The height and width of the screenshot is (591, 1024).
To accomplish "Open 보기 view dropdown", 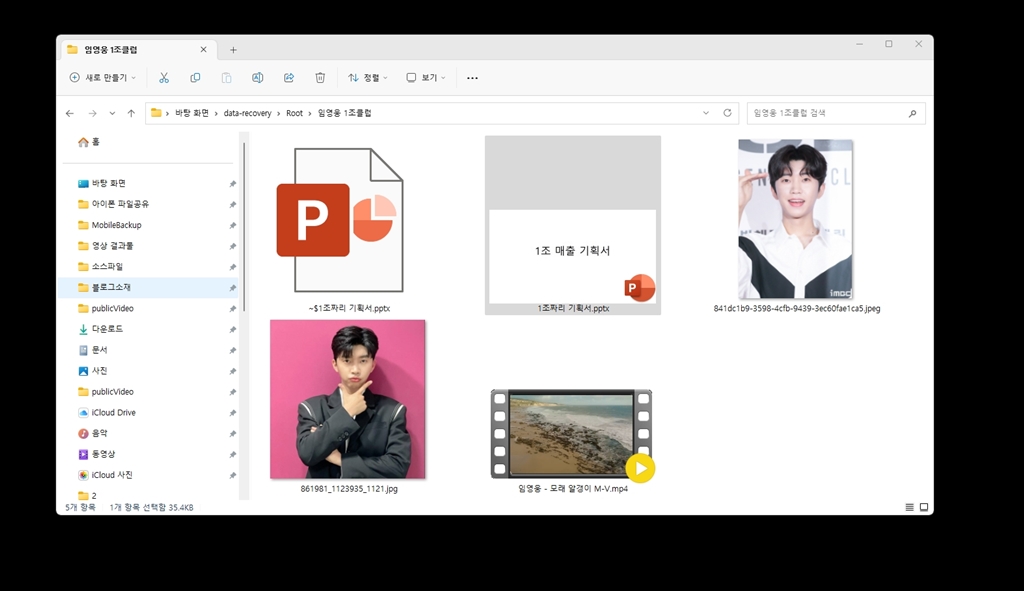I will pos(426,78).
